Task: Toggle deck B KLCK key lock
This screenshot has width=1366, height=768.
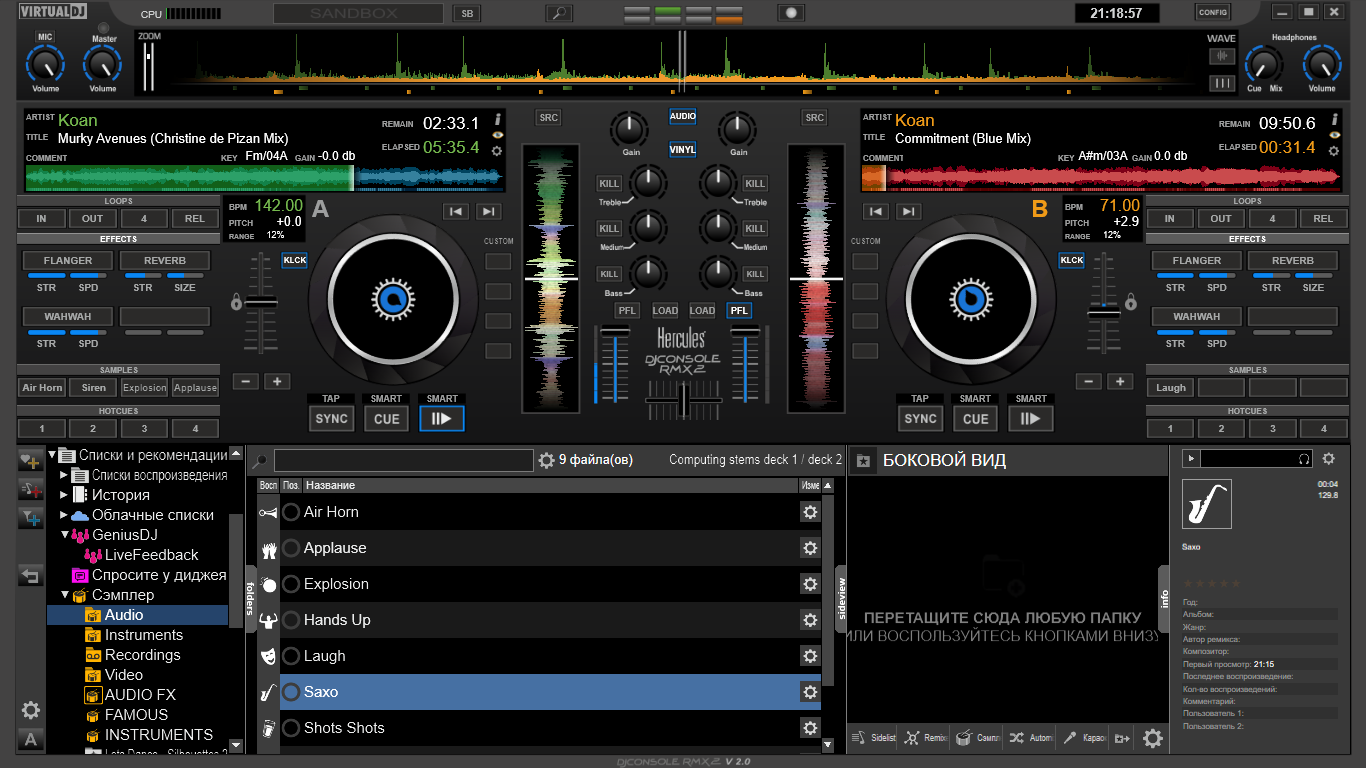Action: (1071, 260)
